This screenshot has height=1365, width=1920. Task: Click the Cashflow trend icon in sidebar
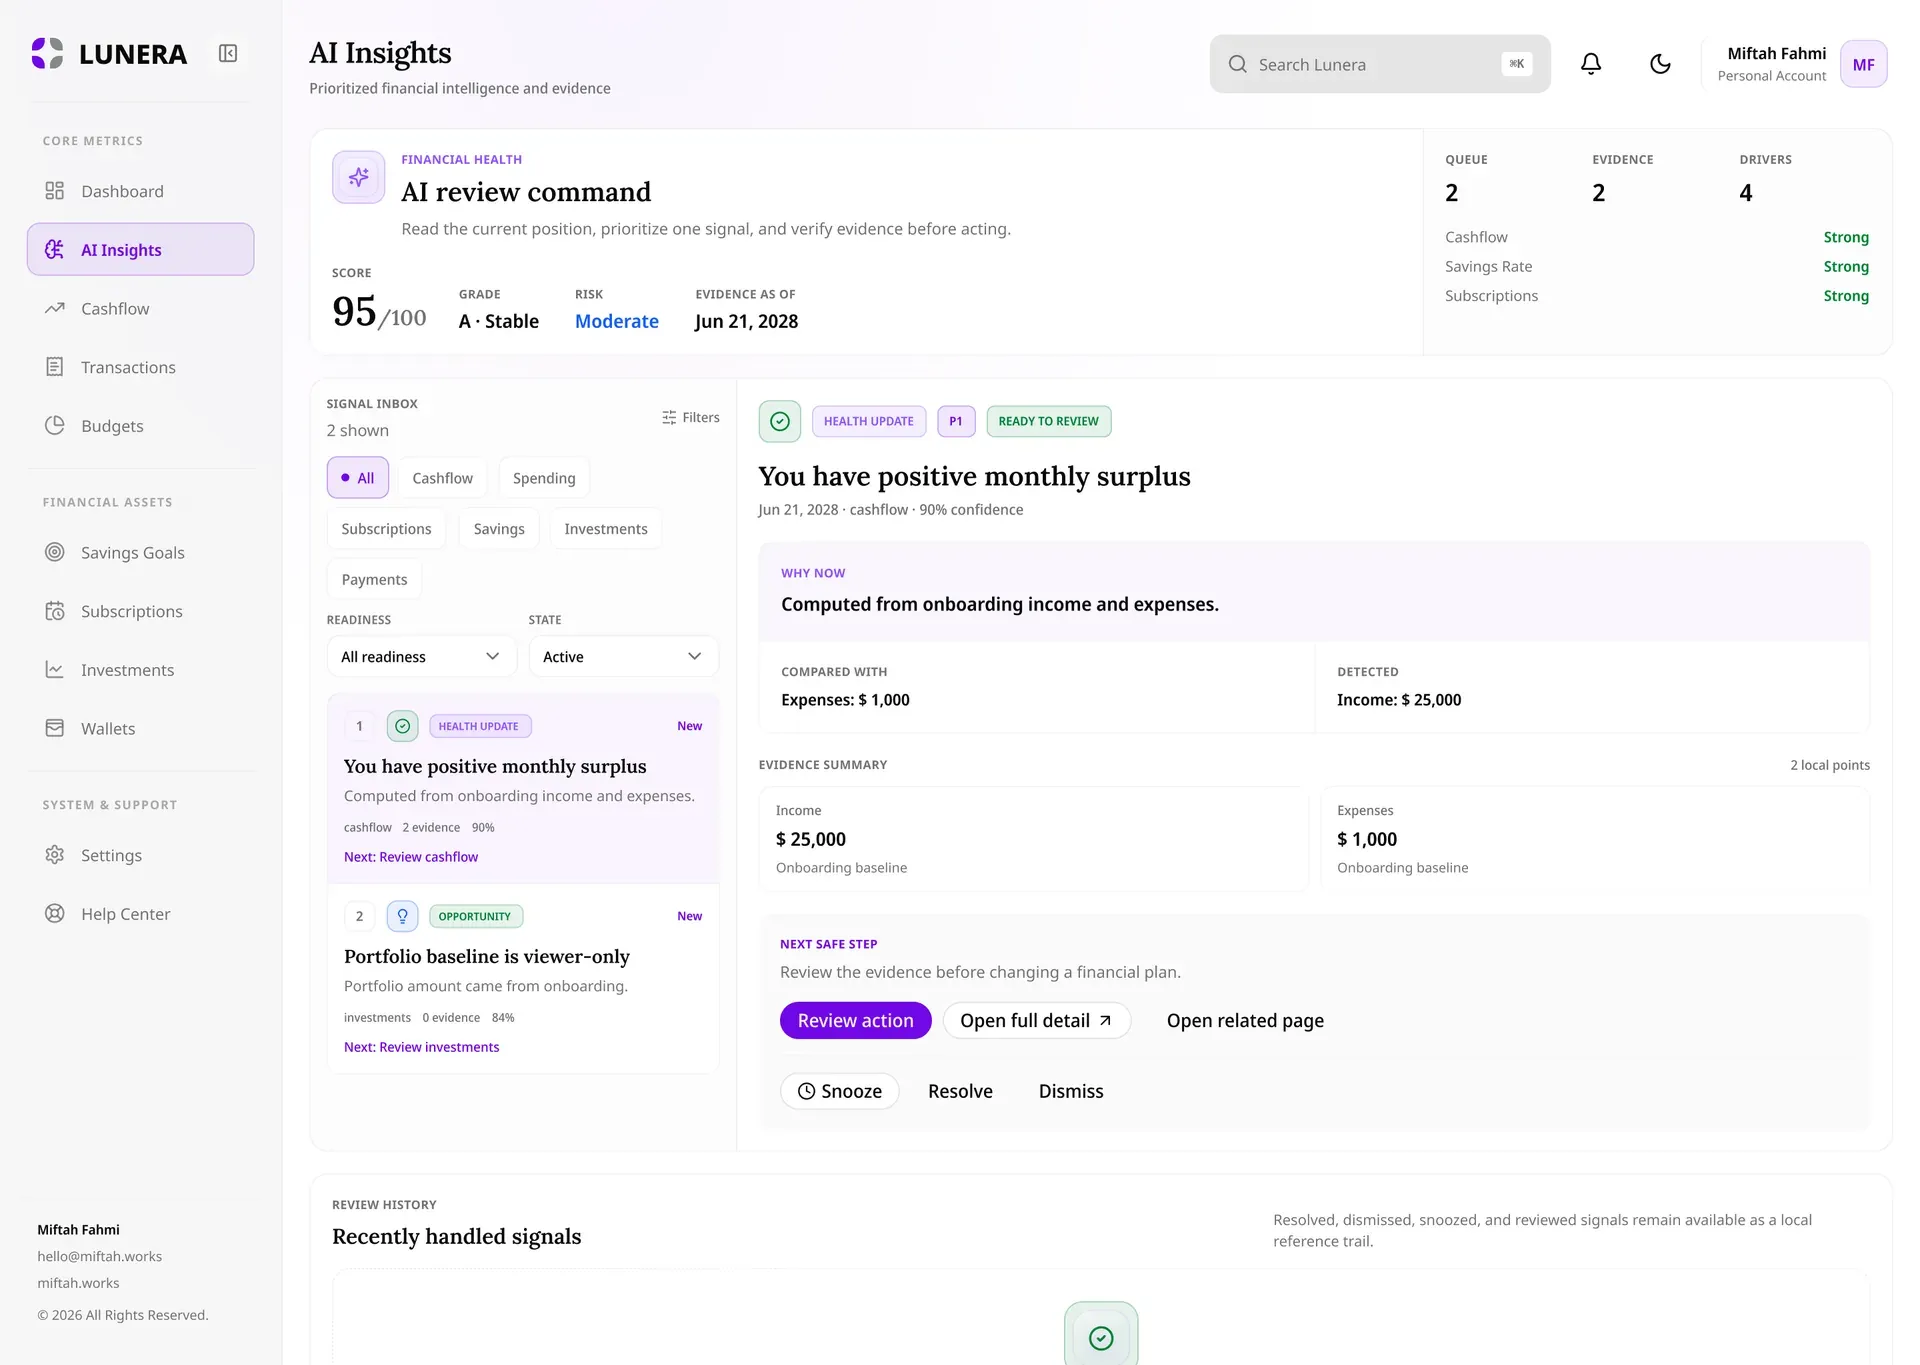[55, 308]
